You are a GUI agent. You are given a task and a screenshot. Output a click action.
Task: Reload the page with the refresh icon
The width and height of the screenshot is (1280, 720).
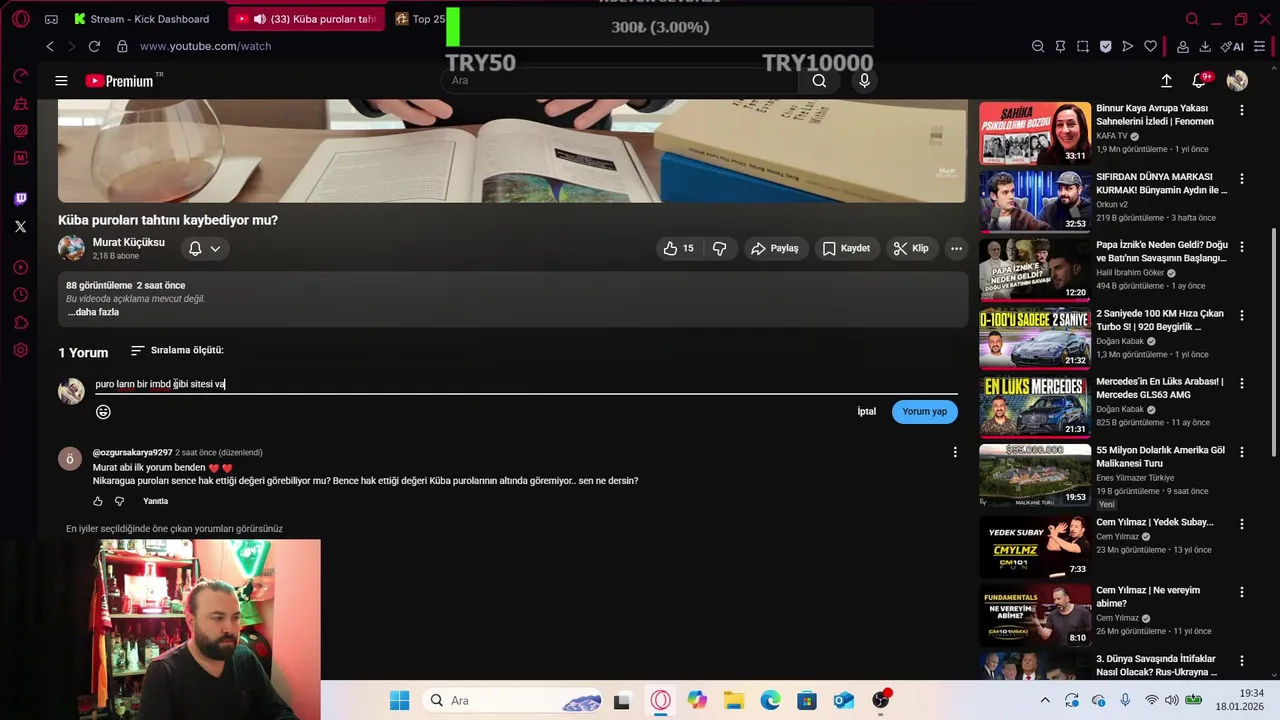(94, 46)
